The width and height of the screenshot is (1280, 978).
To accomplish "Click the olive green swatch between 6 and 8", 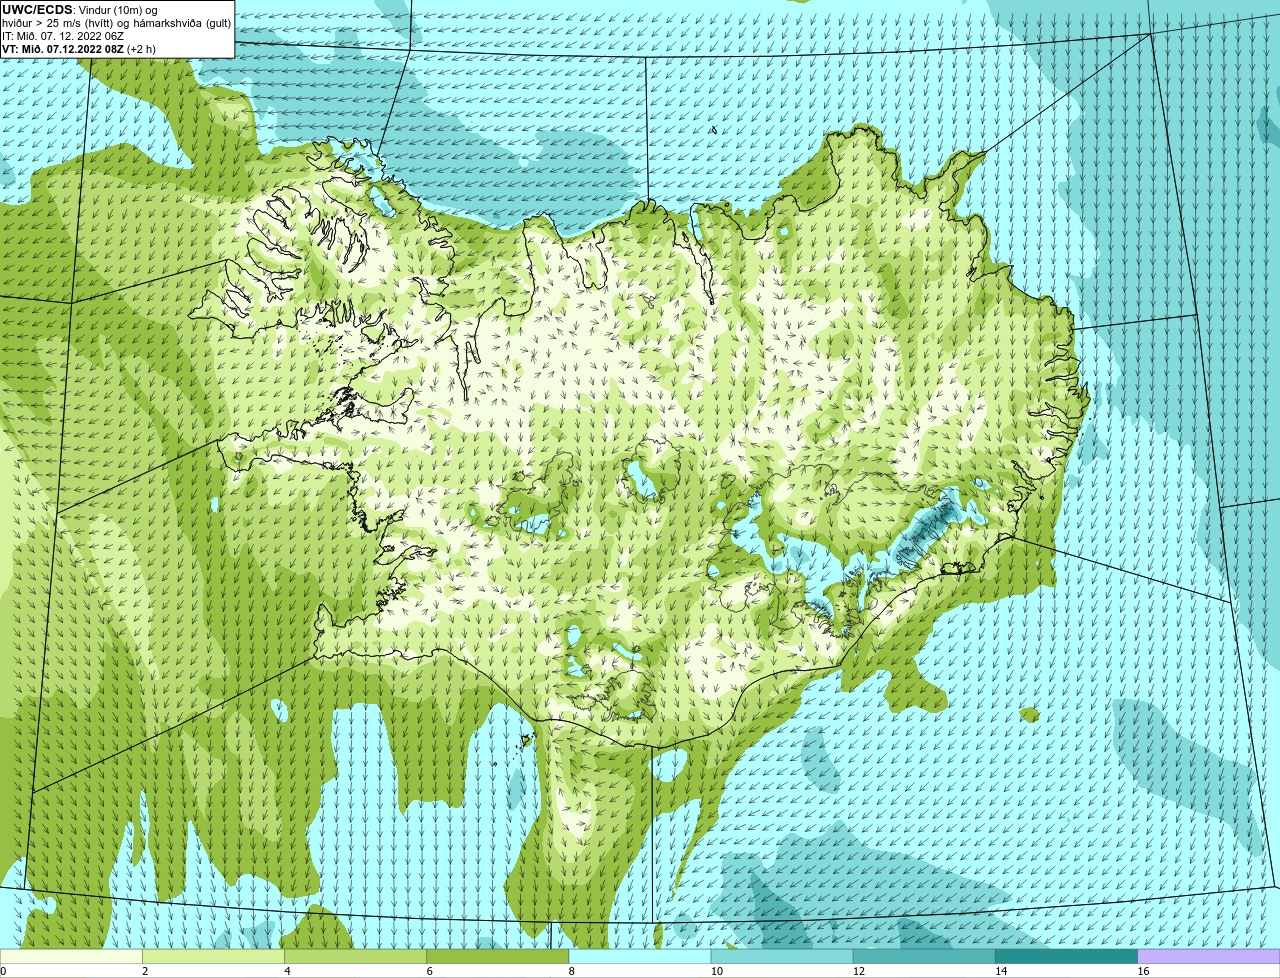I will pyautogui.click(x=498, y=957).
